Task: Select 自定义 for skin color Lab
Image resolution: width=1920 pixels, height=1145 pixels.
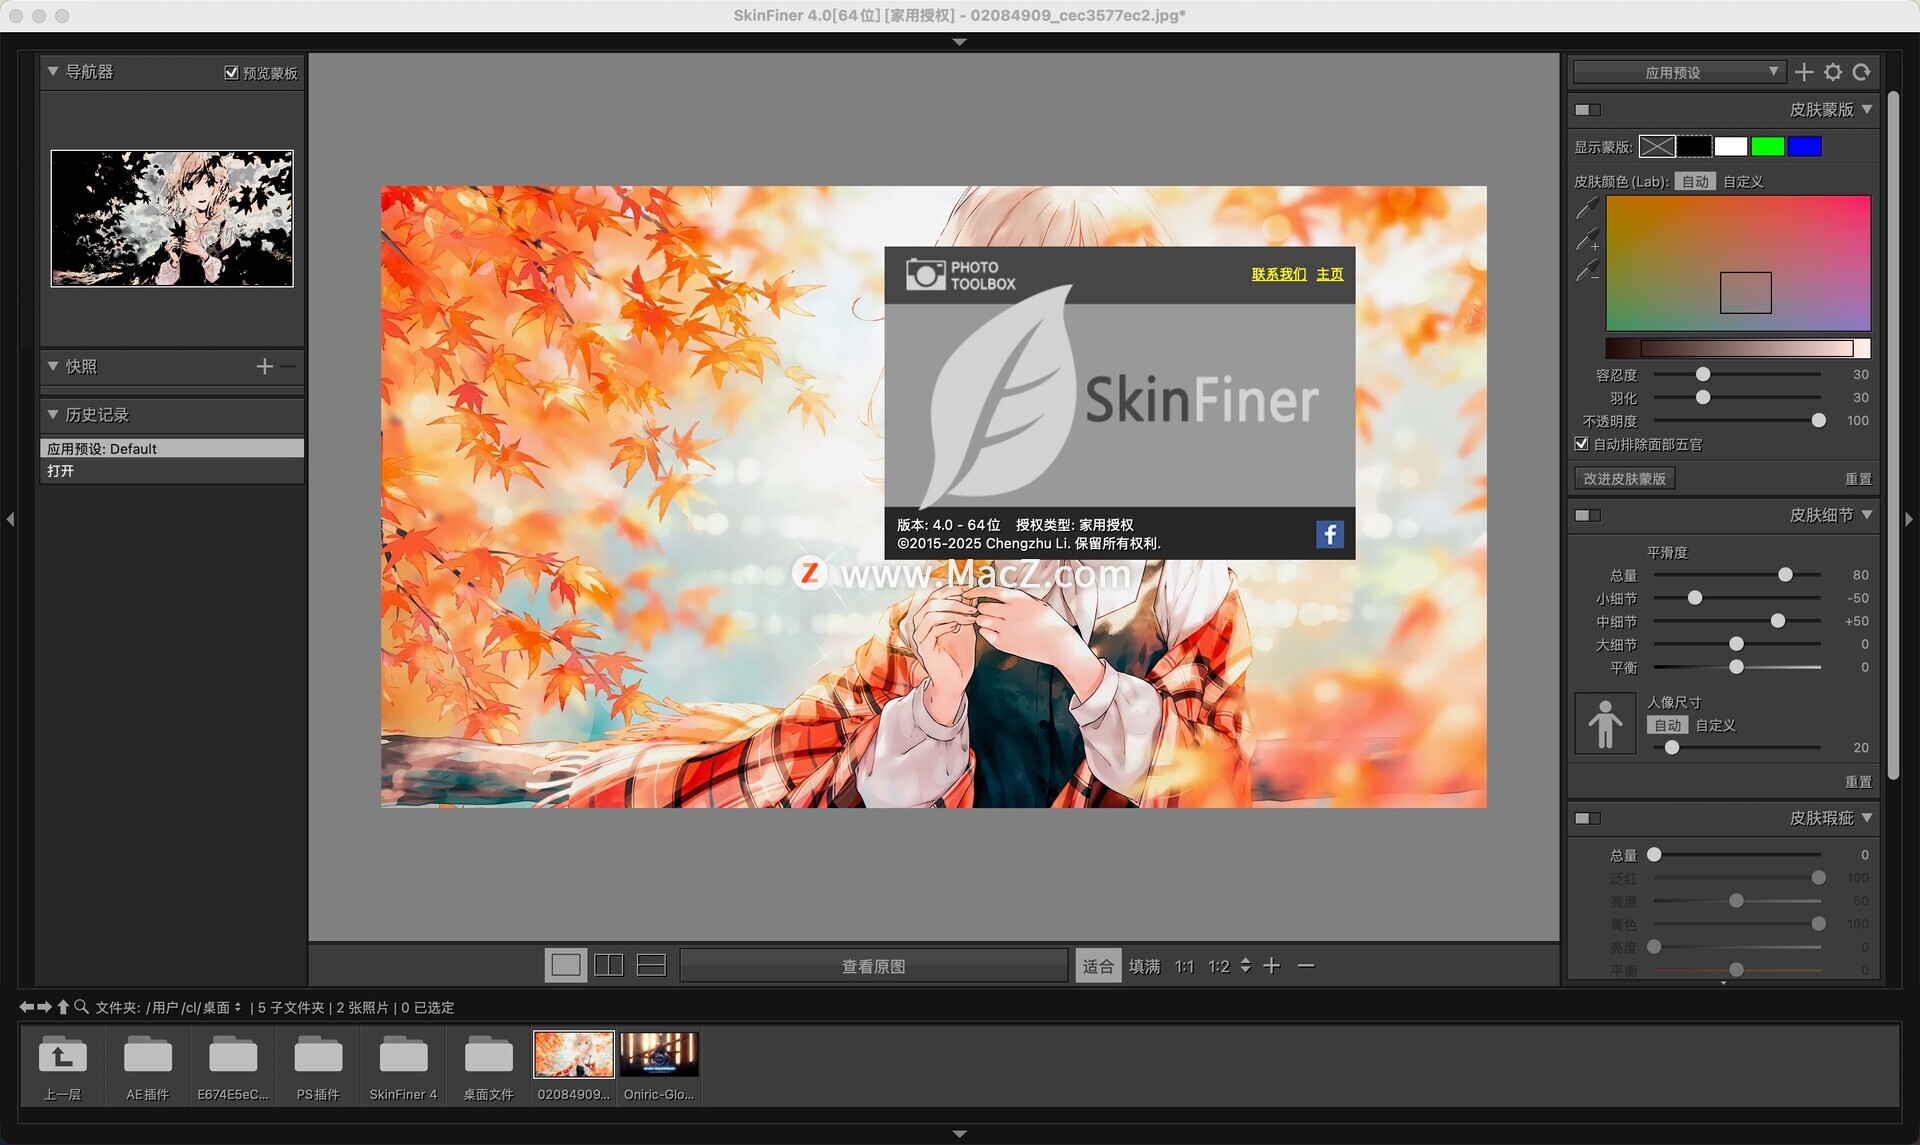Action: [x=1743, y=182]
